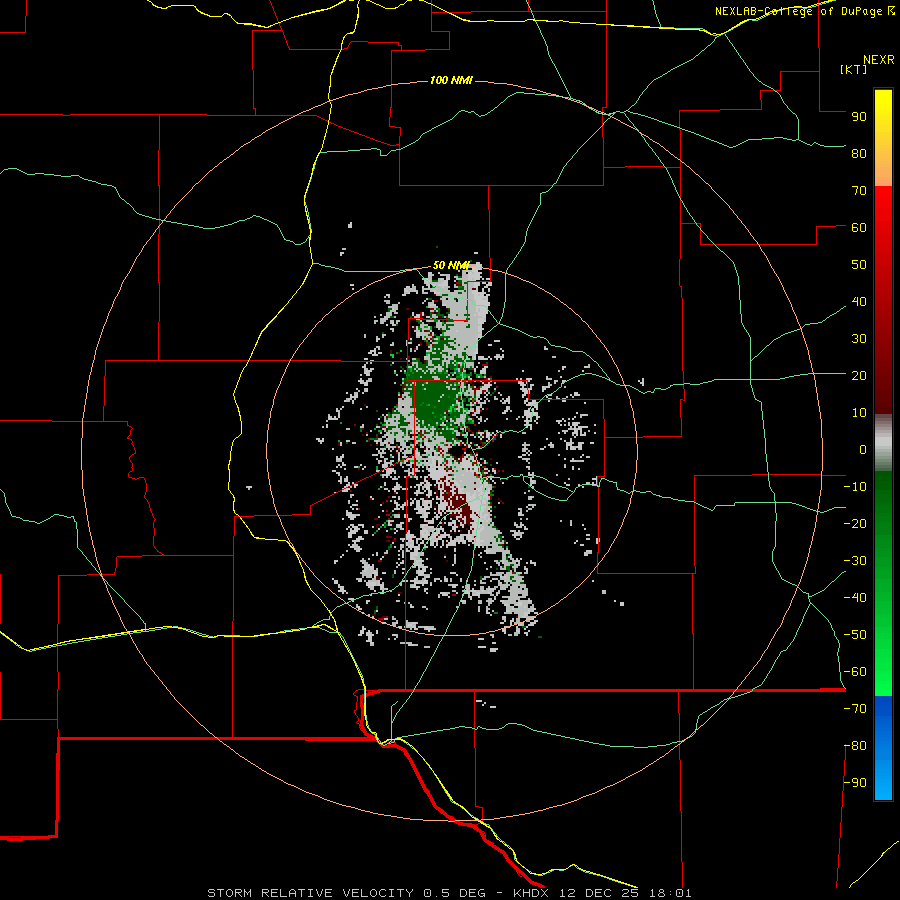The height and width of the screenshot is (900, 900).
Task: Click the positive 70 scale value
Action: pyautogui.click(x=859, y=191)
